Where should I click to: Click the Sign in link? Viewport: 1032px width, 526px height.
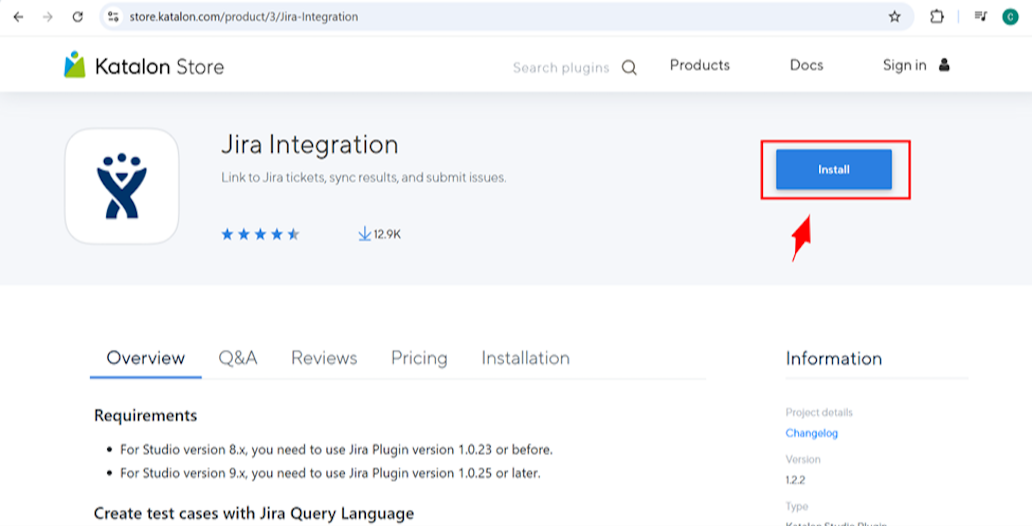coord(904,65)
